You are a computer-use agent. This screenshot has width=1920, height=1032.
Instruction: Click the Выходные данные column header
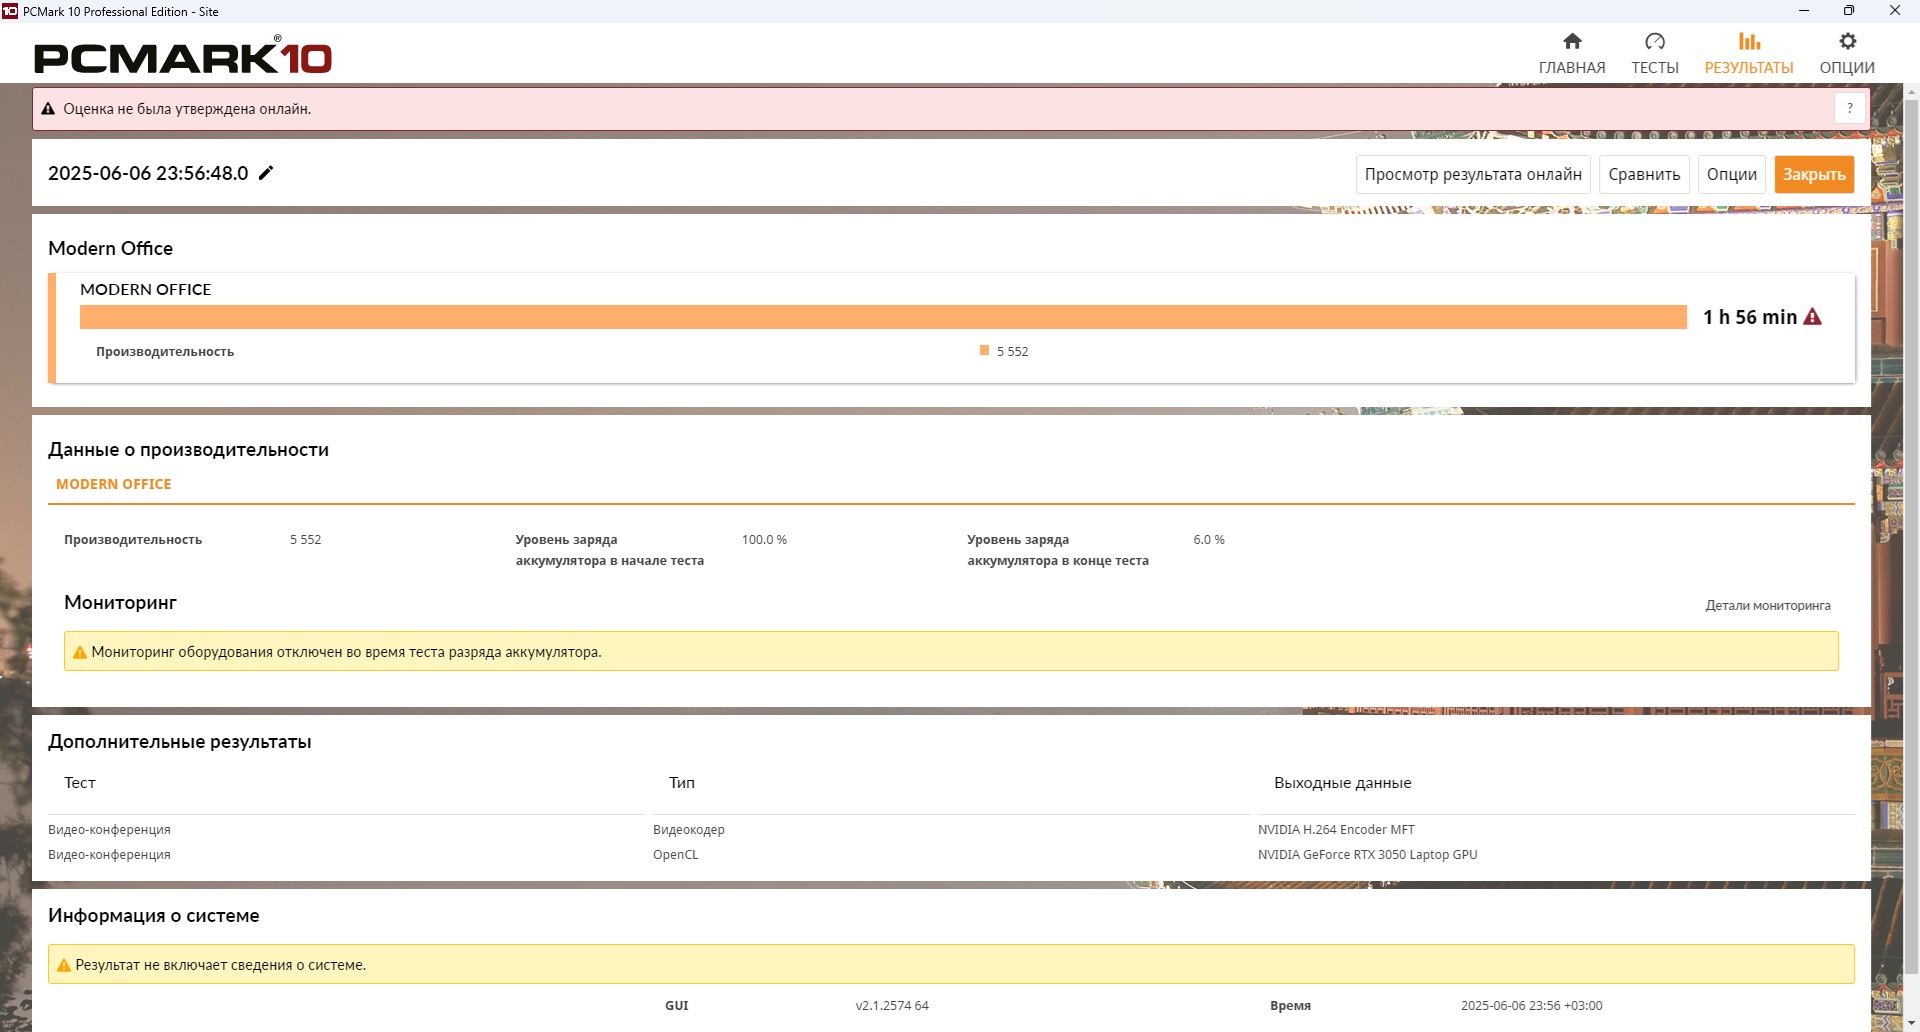point(1342,783)
